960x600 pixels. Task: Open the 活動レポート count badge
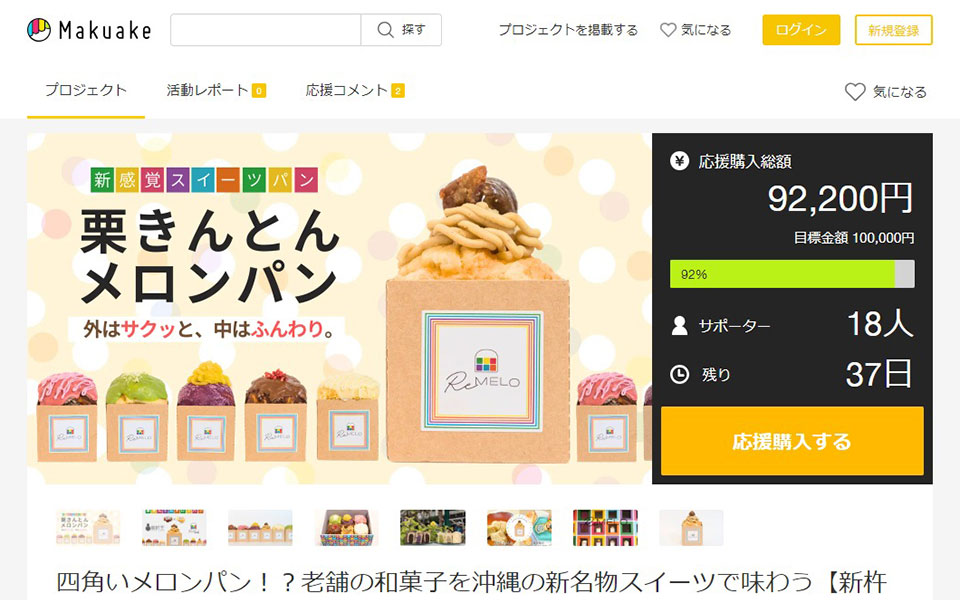(259, 91)
